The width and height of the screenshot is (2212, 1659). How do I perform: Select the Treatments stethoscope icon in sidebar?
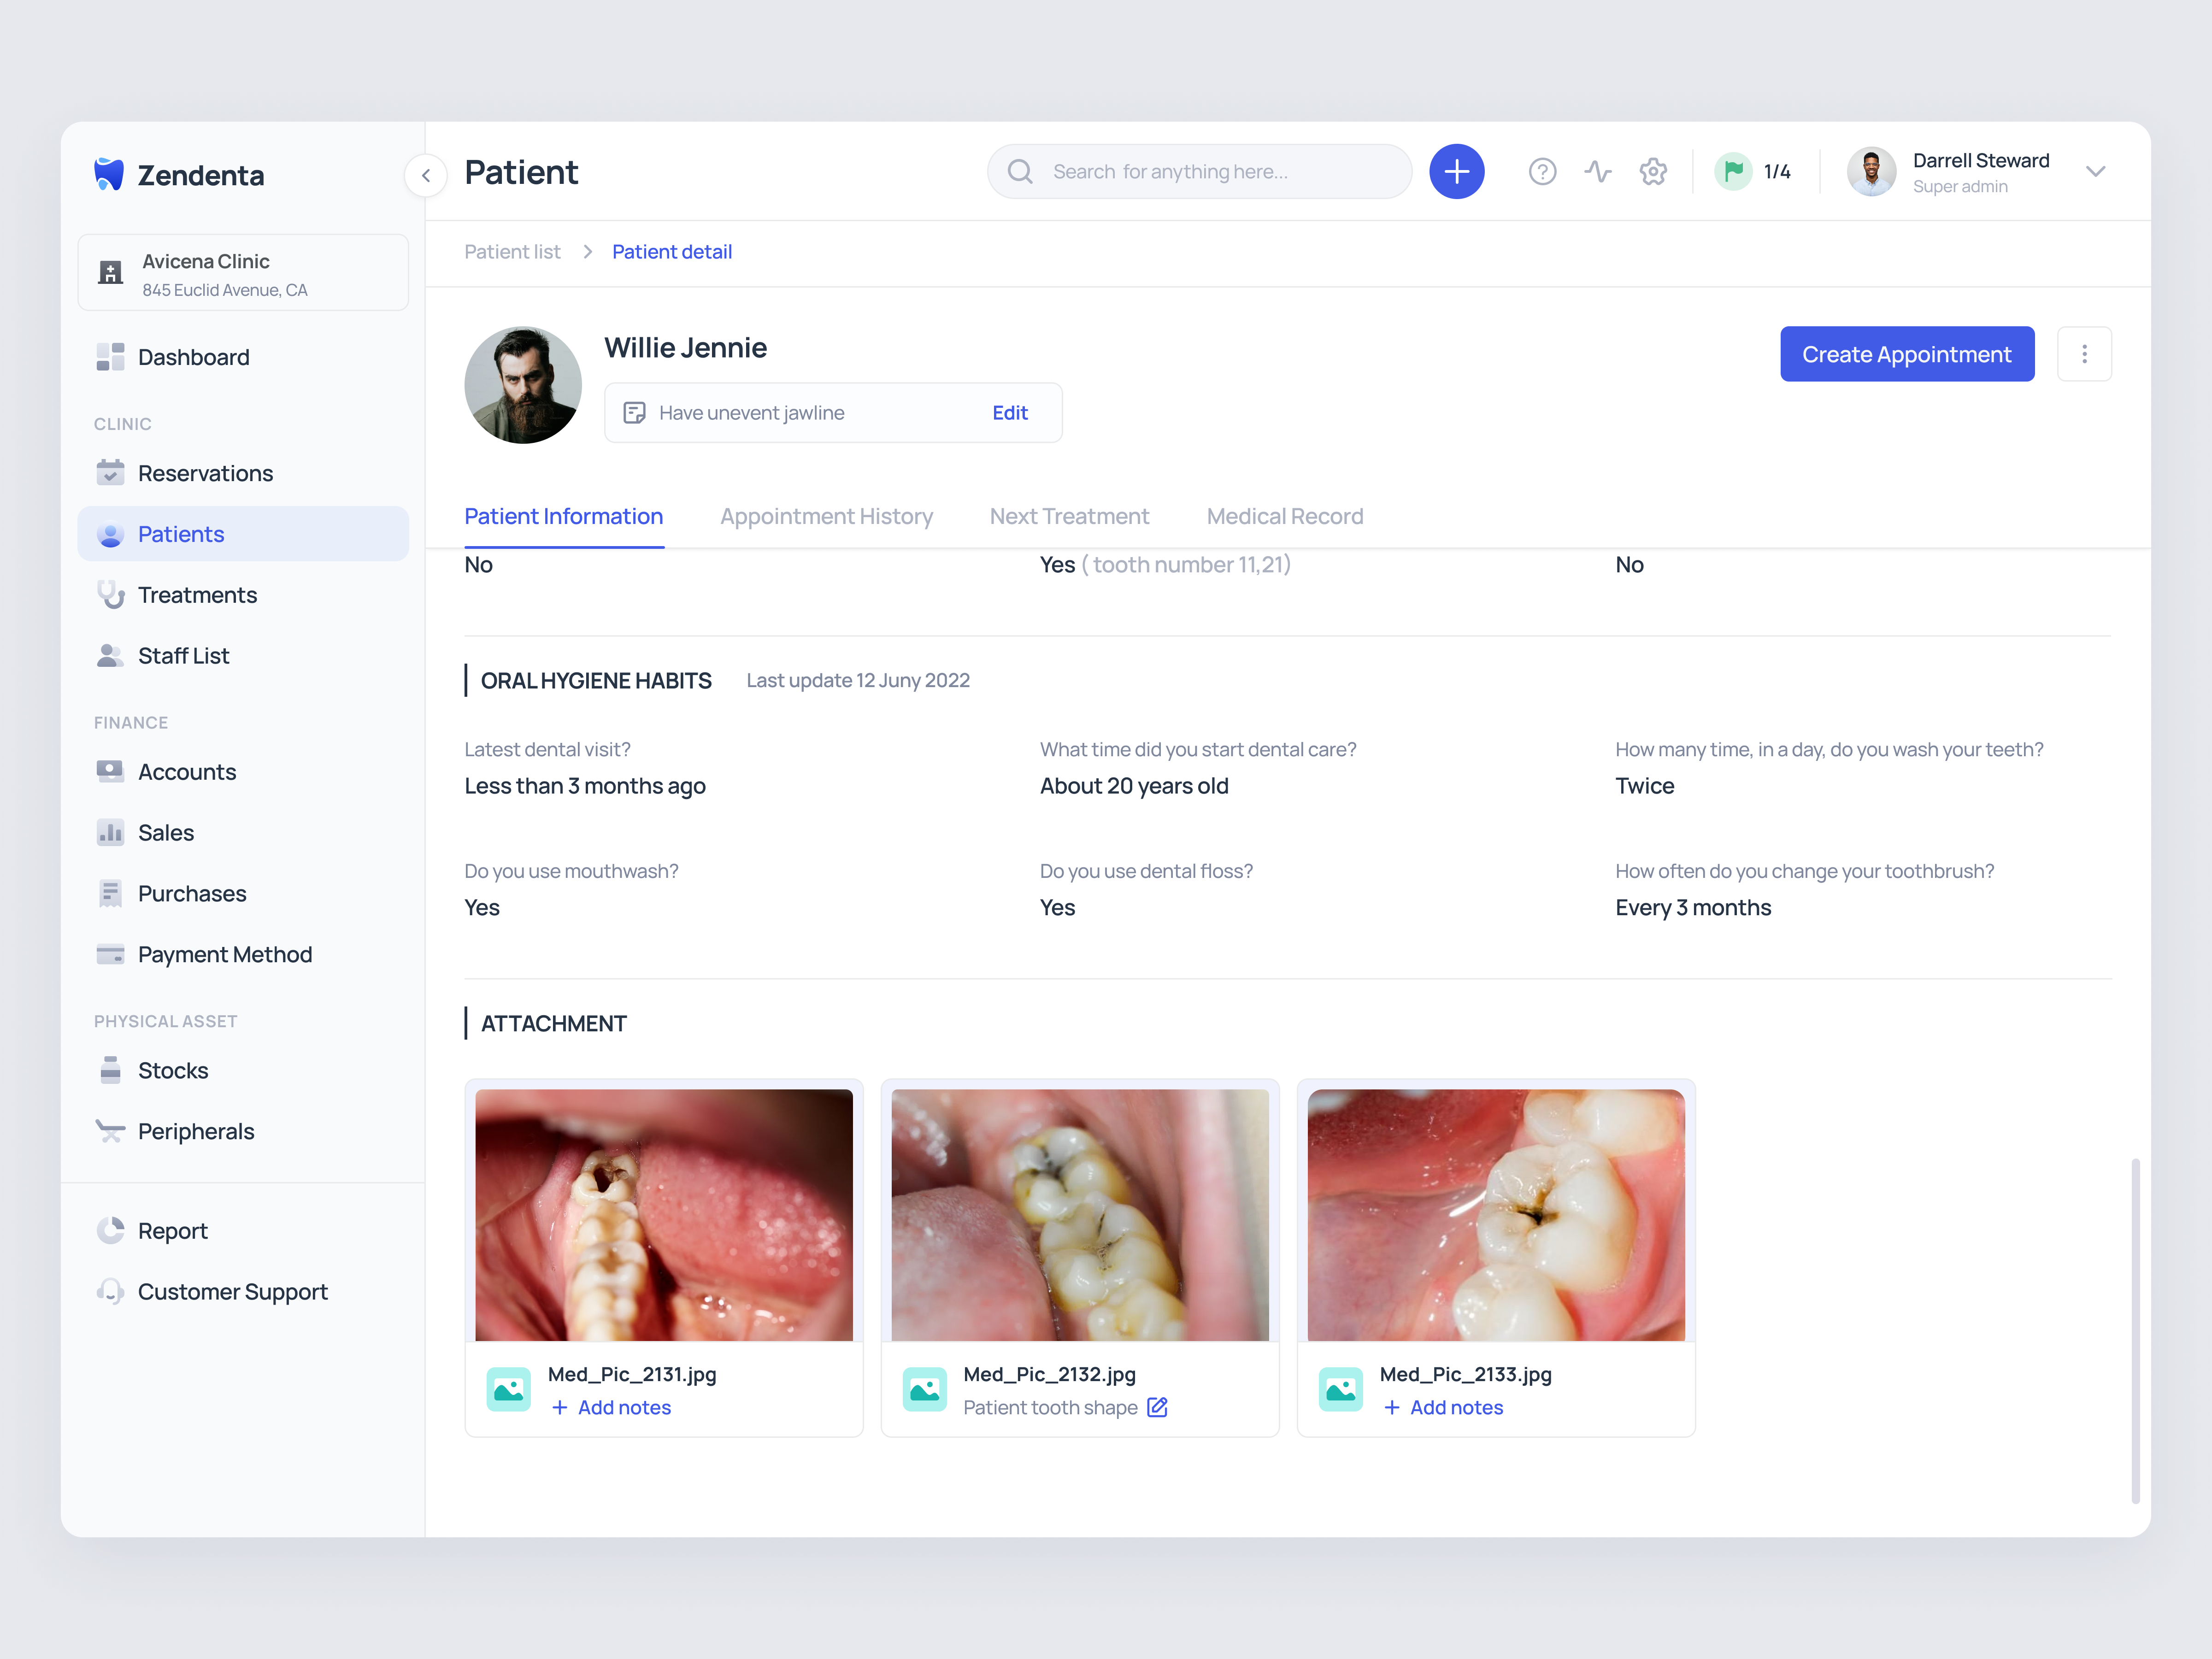110,594
